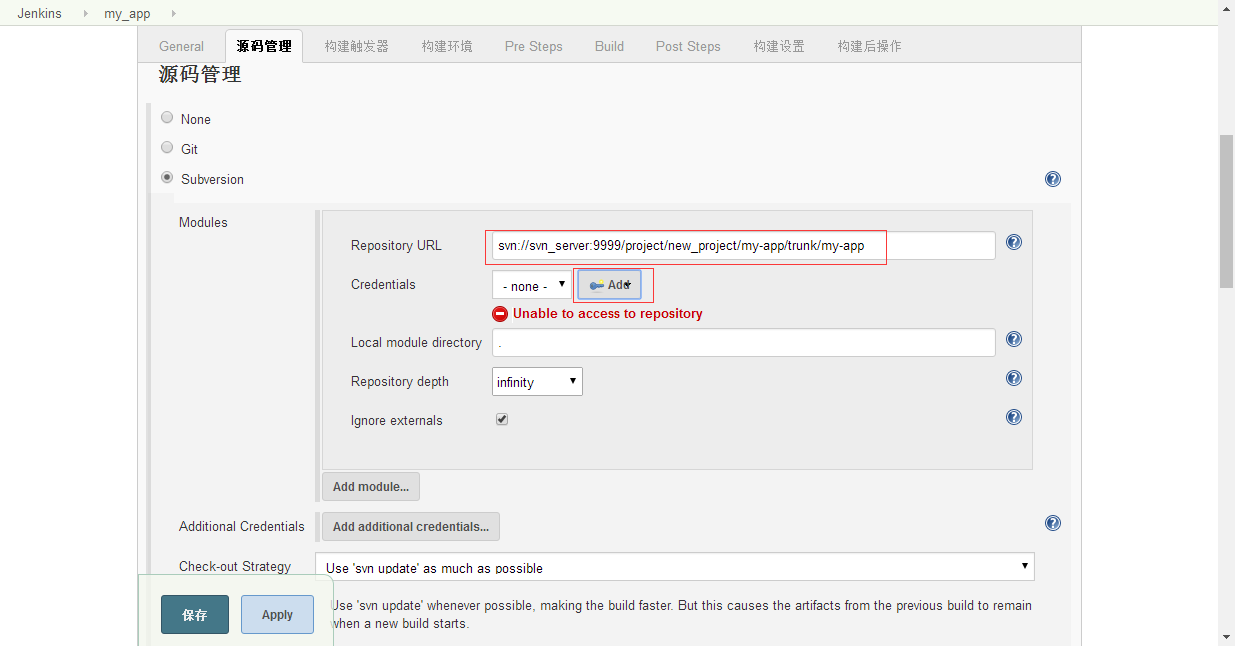Screen dimensions: 1235x646
Task: Open the Check-out Strategy dropdown
Action: click(675, 567)
